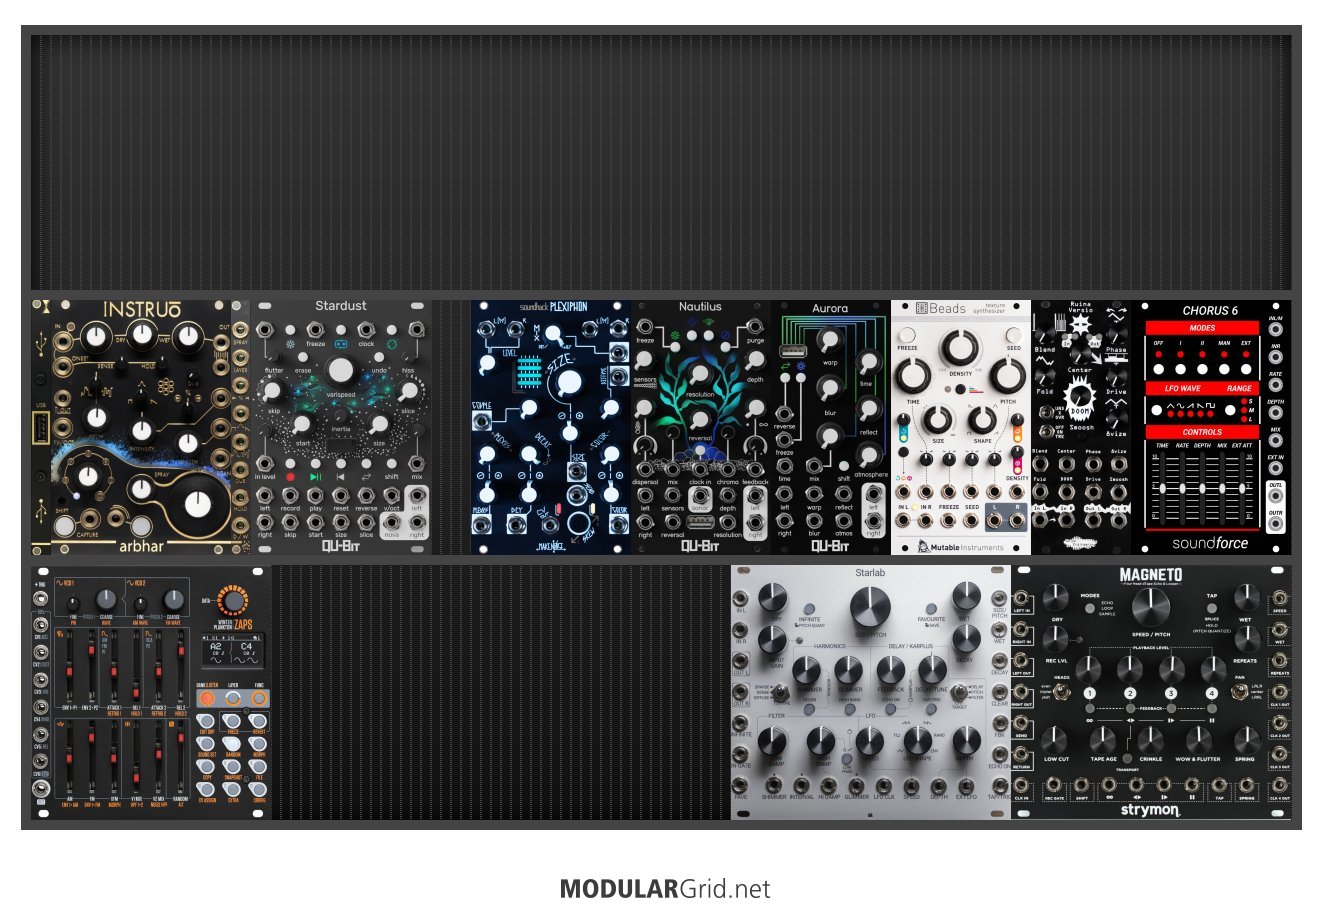Click the nova jack on Stardust
The height and width of the screenshot is (910, 1332).
pos(391,520)
